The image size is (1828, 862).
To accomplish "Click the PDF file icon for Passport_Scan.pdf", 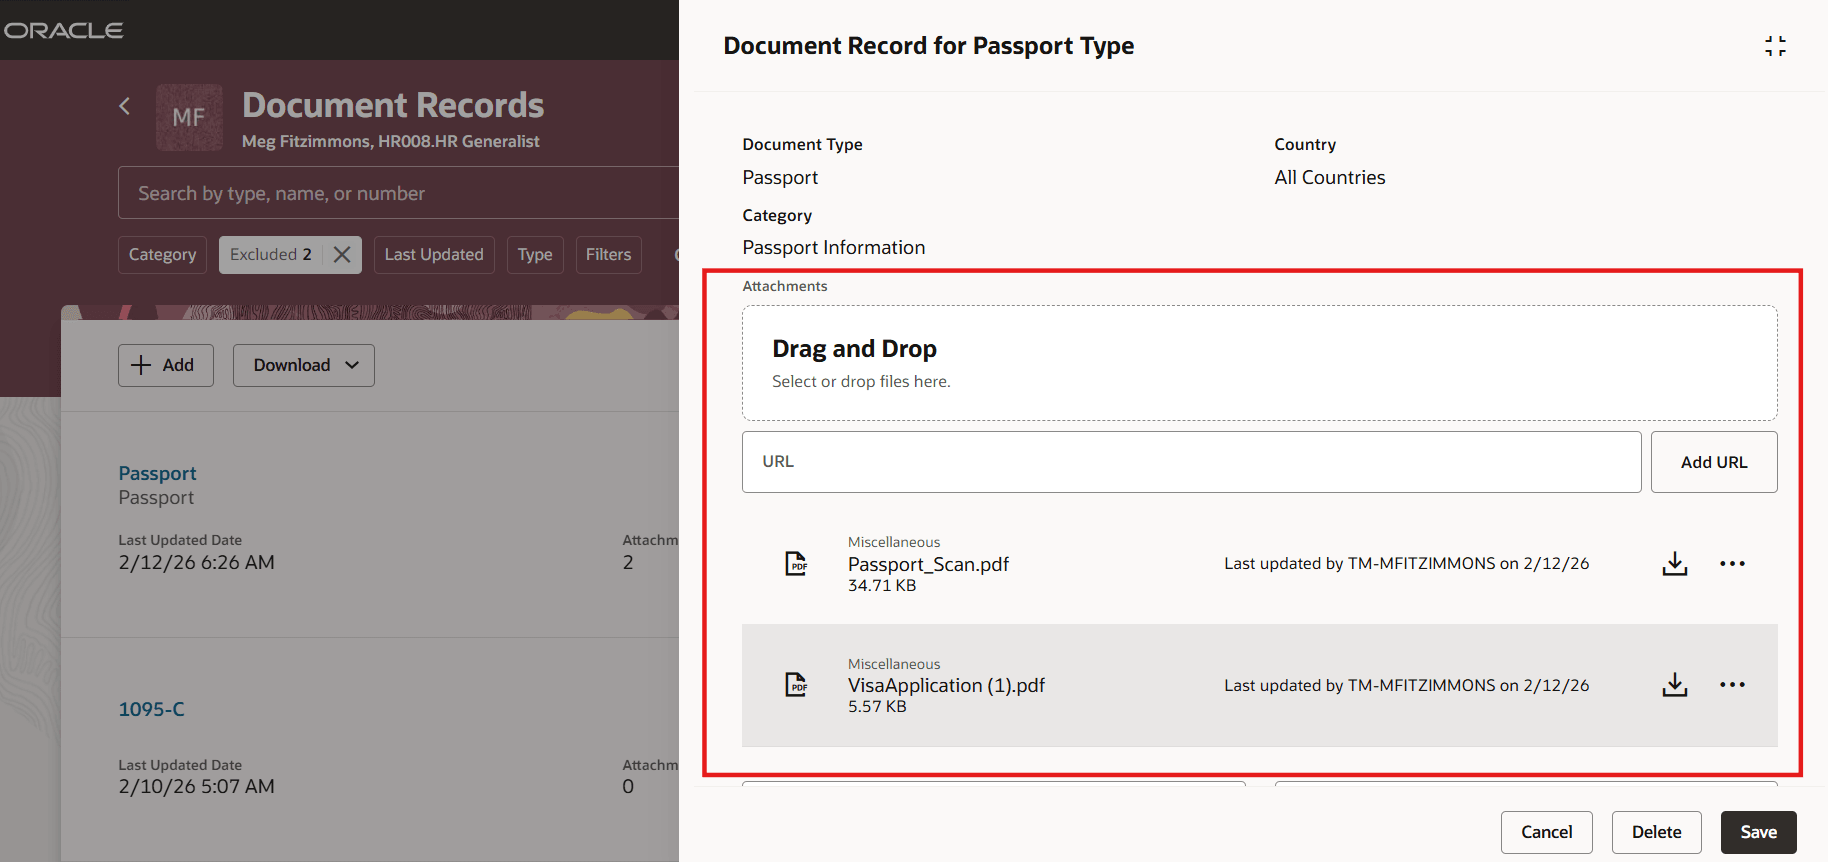I will click(x=796, y=564).
